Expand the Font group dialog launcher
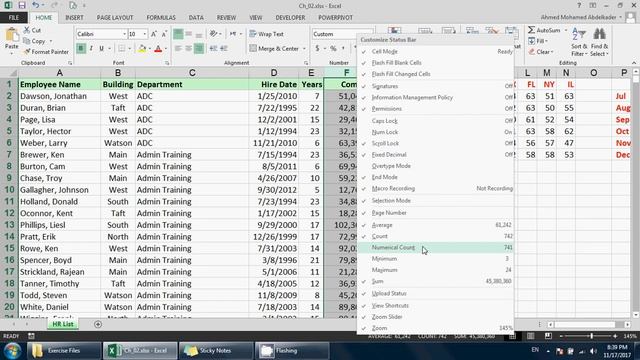This screenshot has width=640, height=360. pyautogui.click(x=167, y=63)
